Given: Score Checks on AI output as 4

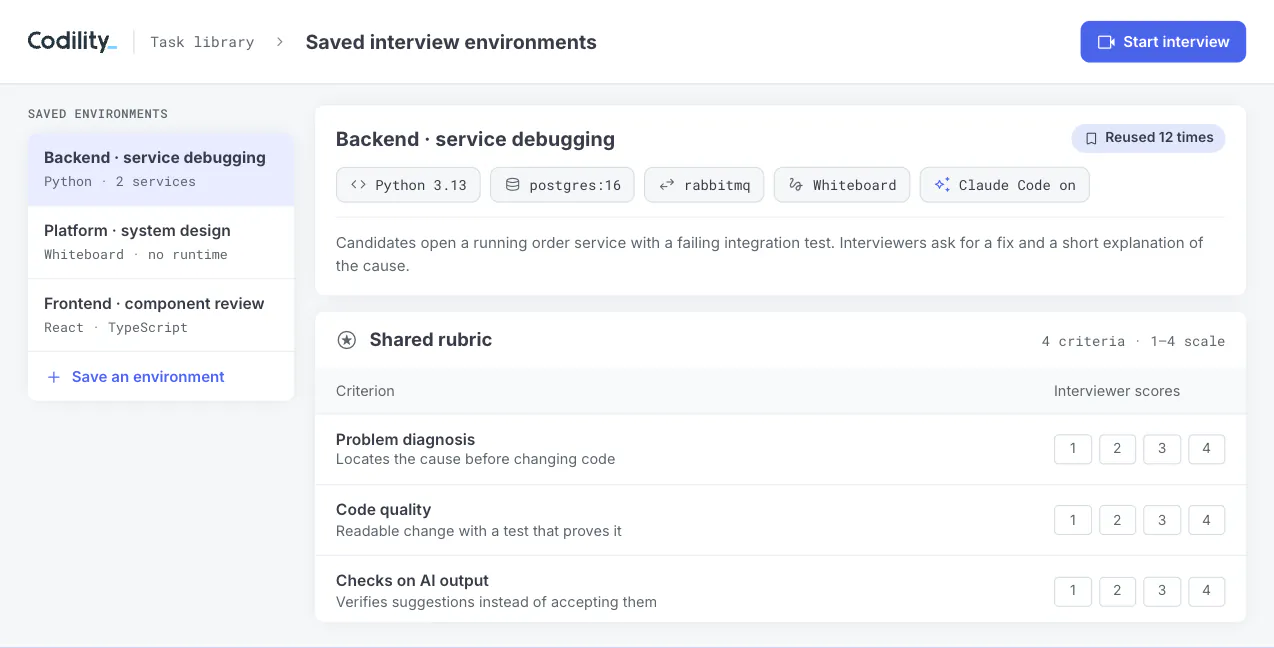Looking at the screenshot, I should coord(1206,591).
